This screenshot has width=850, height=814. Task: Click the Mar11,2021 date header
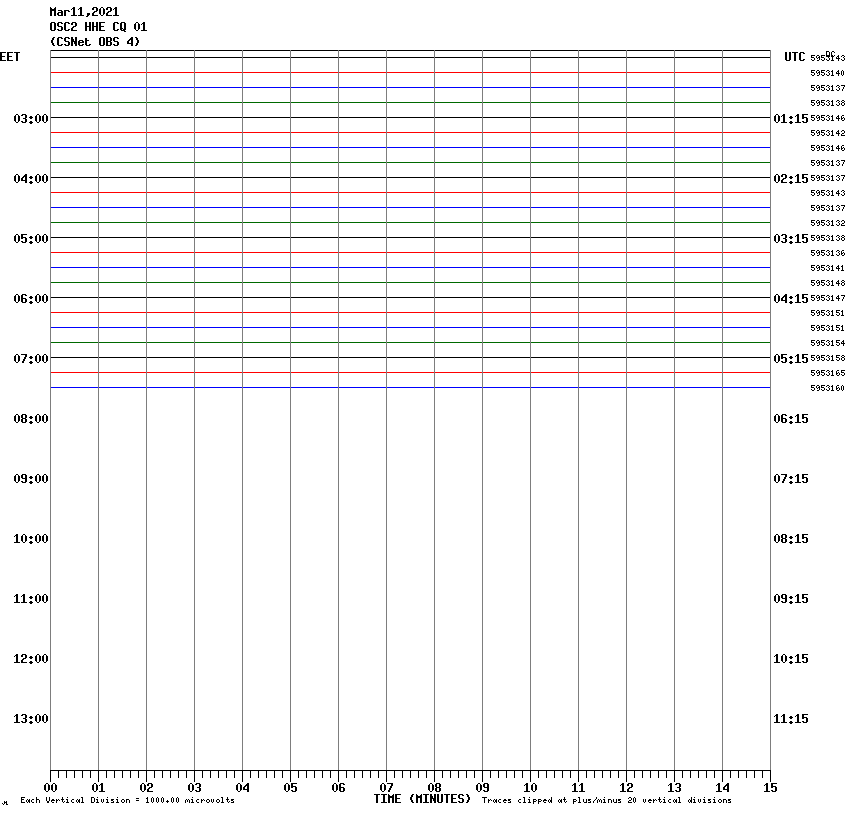point(84,12)
